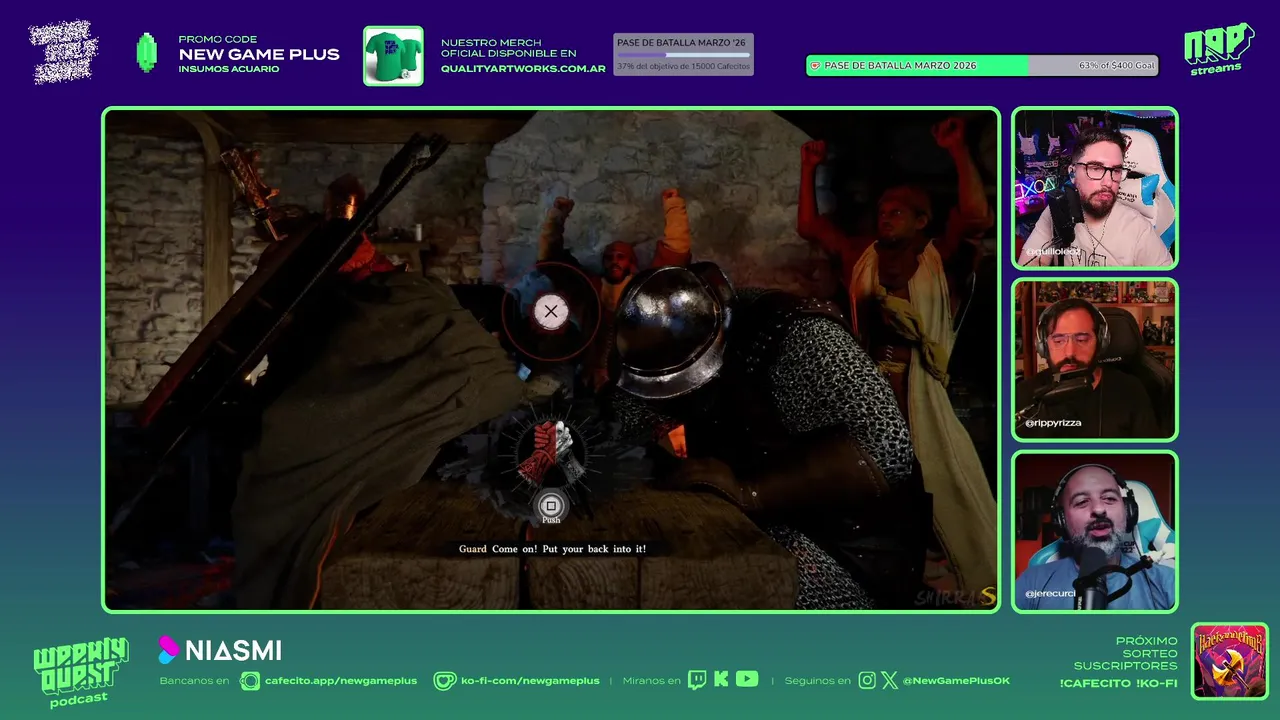Click the !CAFECITO !KO-FI command text
The width and height of the screenshot is (1280, 720).
click(x=1119, y=683)
